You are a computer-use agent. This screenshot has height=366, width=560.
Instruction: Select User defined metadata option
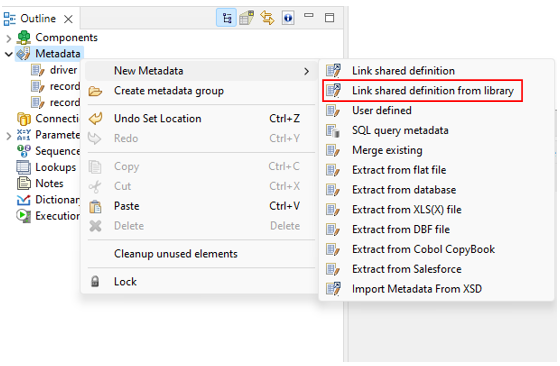tap(436, 111)
